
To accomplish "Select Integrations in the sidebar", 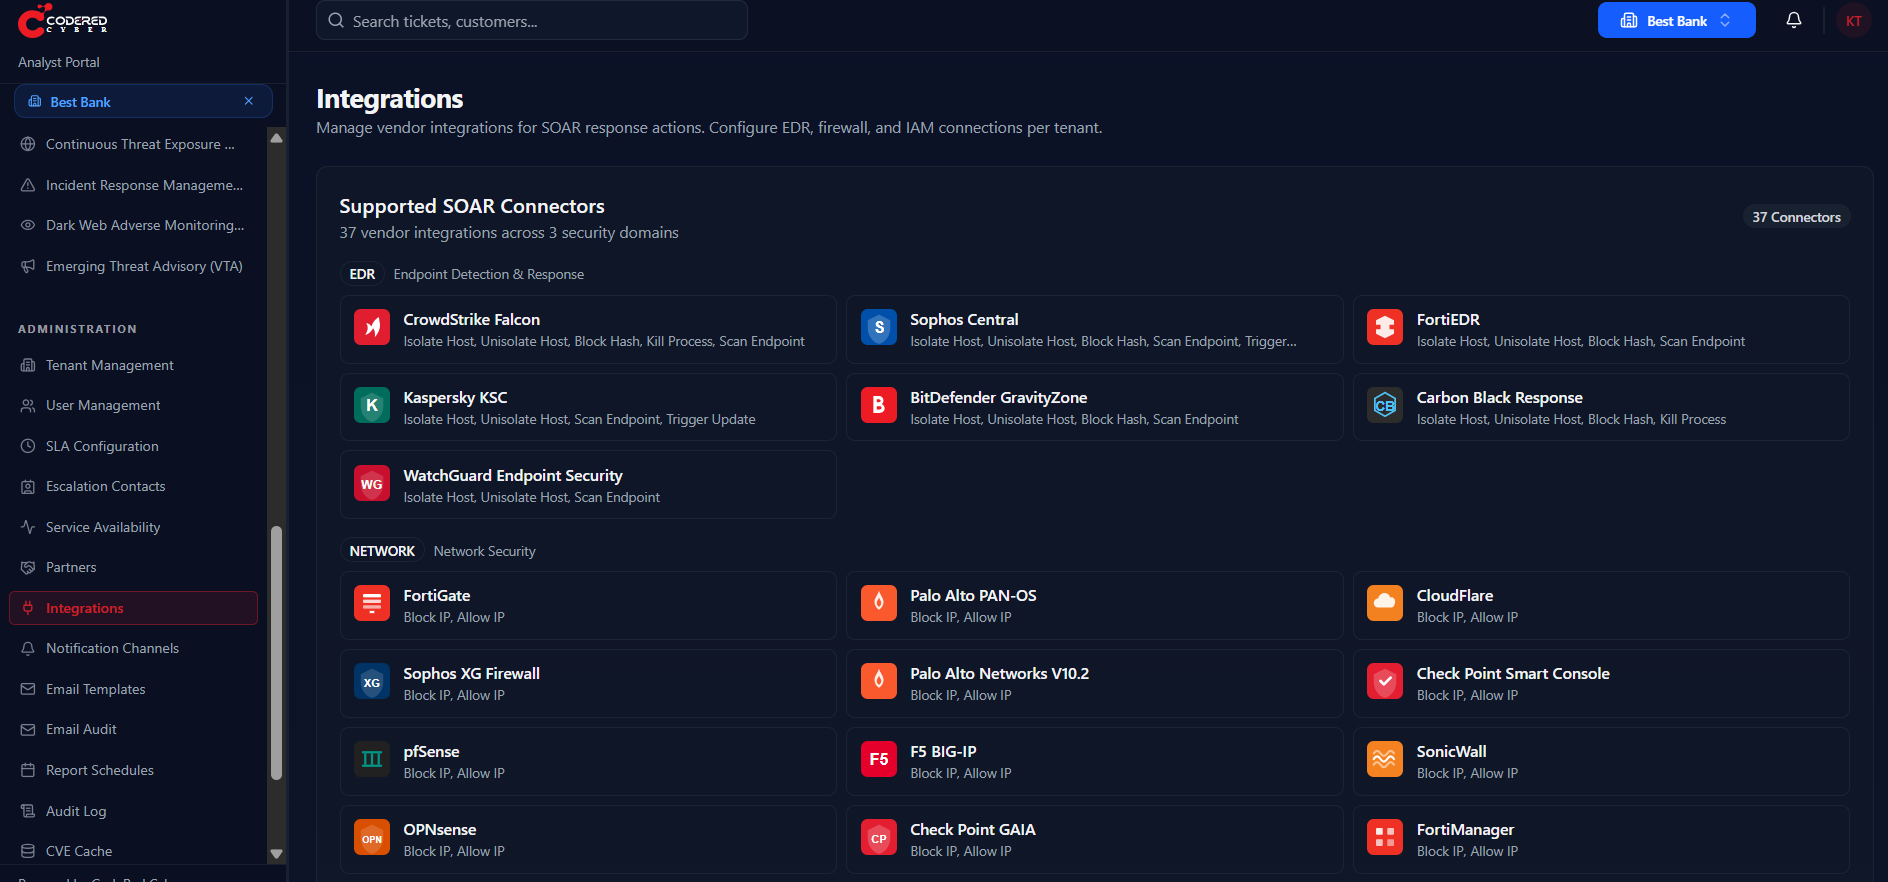I will pos(134,608).
